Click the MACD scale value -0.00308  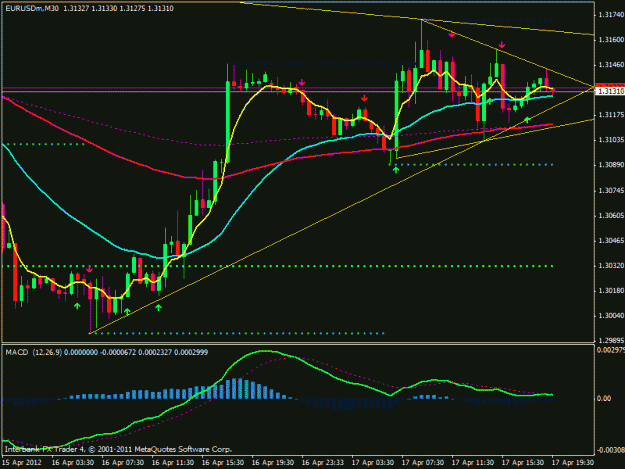click(611, 450)
